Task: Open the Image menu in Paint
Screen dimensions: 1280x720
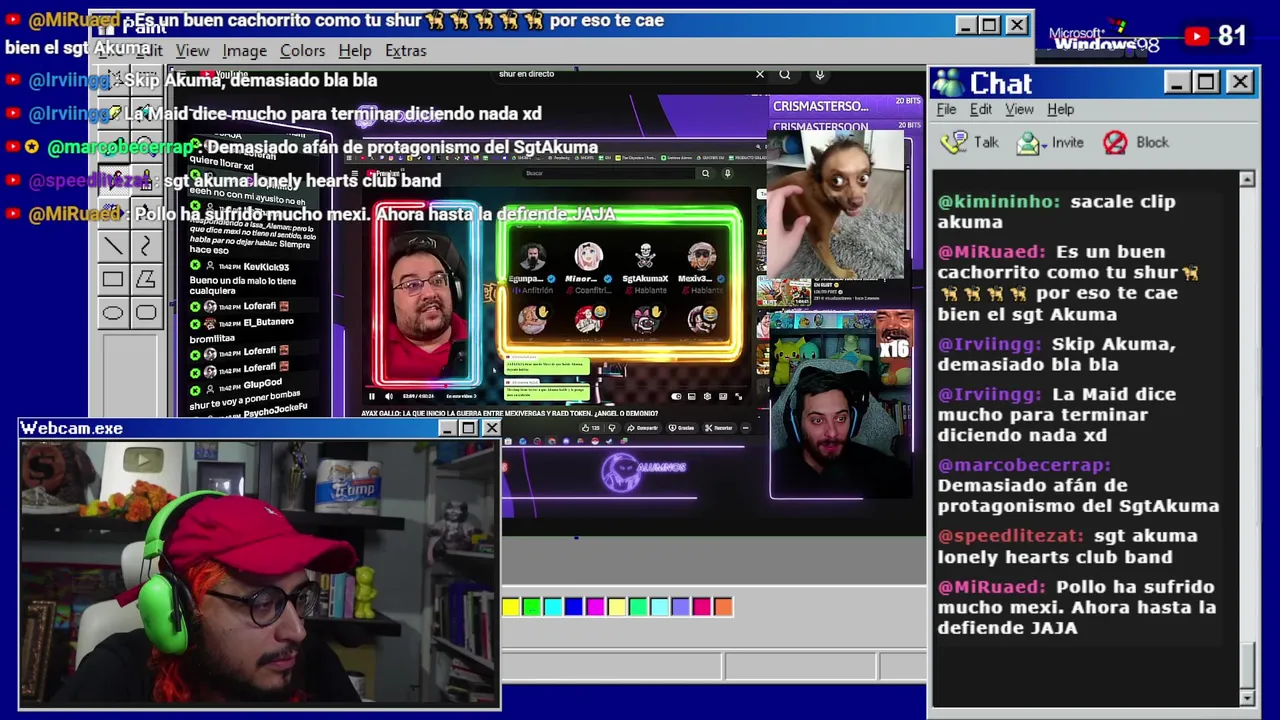Action: (245, 51)
